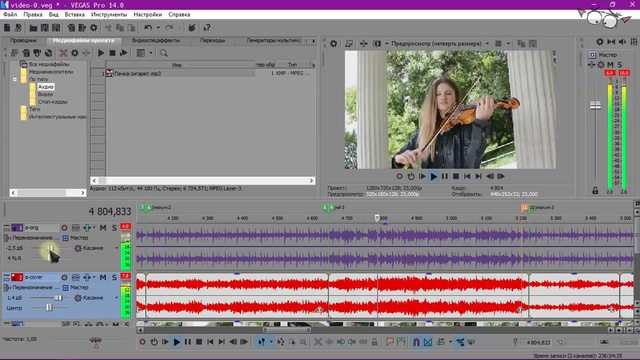
Task: Toggle auto ripple icon in timeline toolbar
Action: click(x=440, y=342)
